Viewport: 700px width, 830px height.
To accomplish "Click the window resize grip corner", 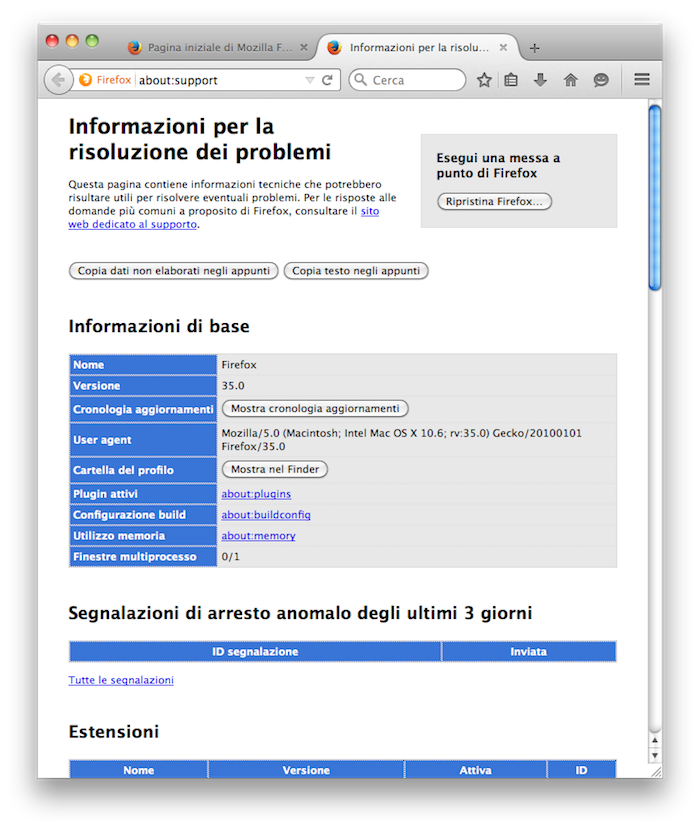I will [656, 772].
